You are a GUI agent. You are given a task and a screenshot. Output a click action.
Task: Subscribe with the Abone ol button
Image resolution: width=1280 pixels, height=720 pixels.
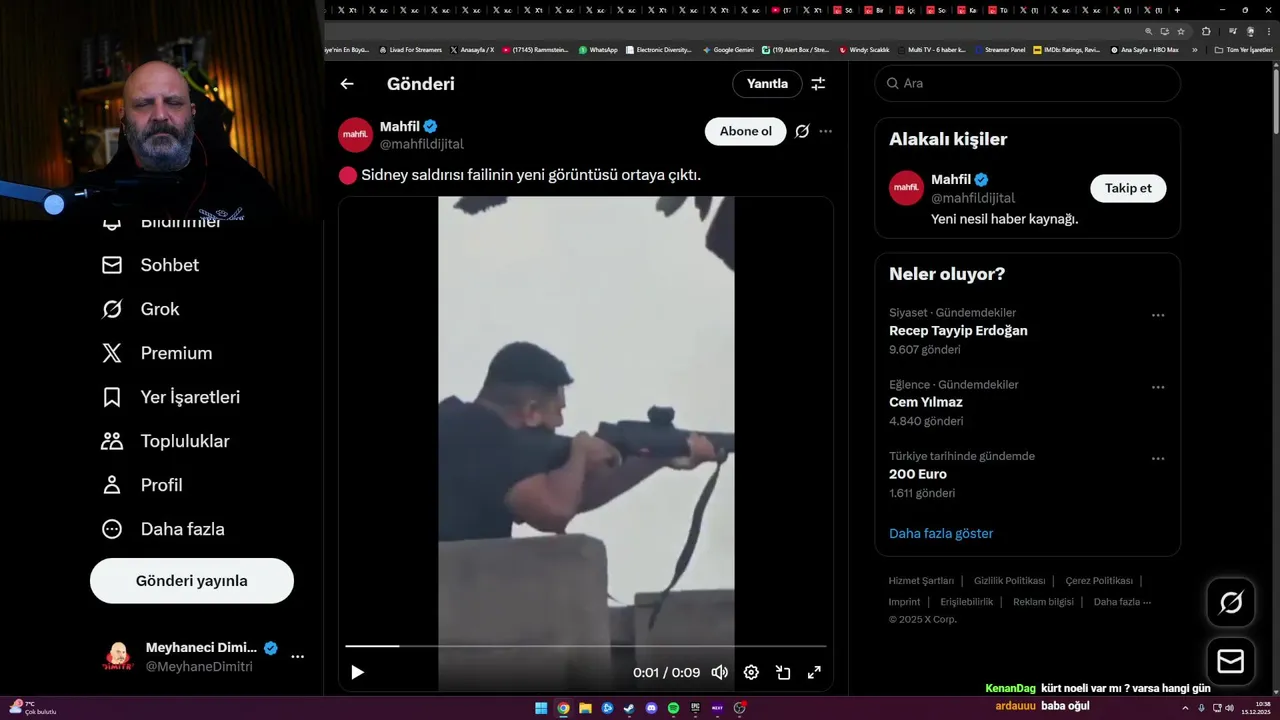click(746, 131)
